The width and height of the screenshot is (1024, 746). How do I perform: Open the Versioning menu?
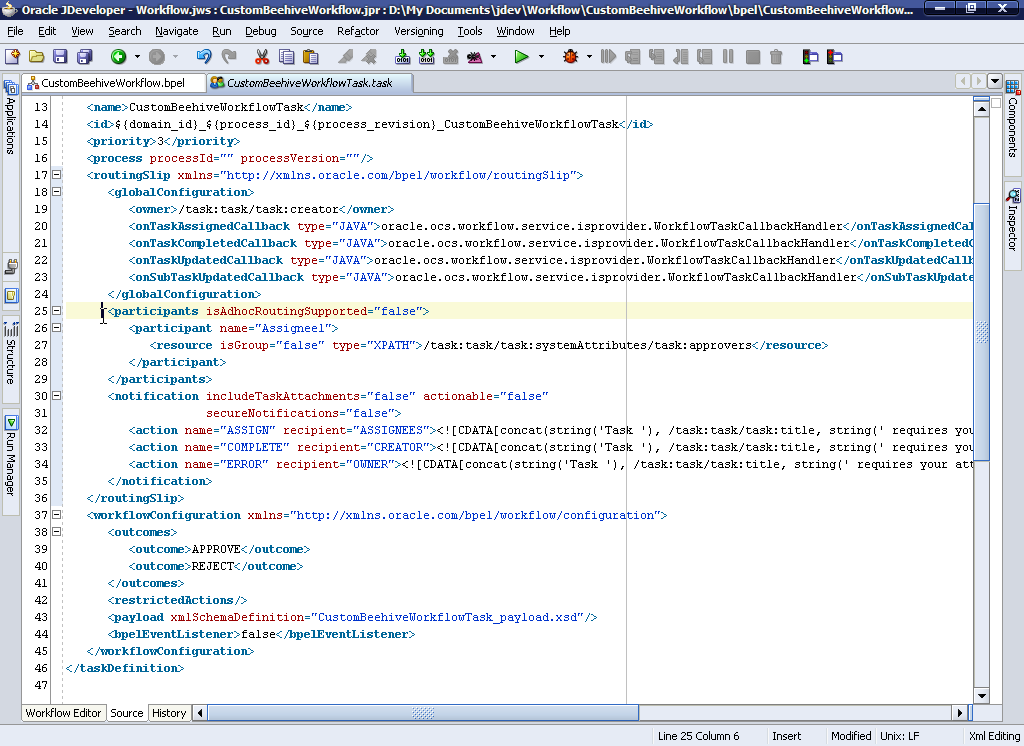tap(418, 31)
